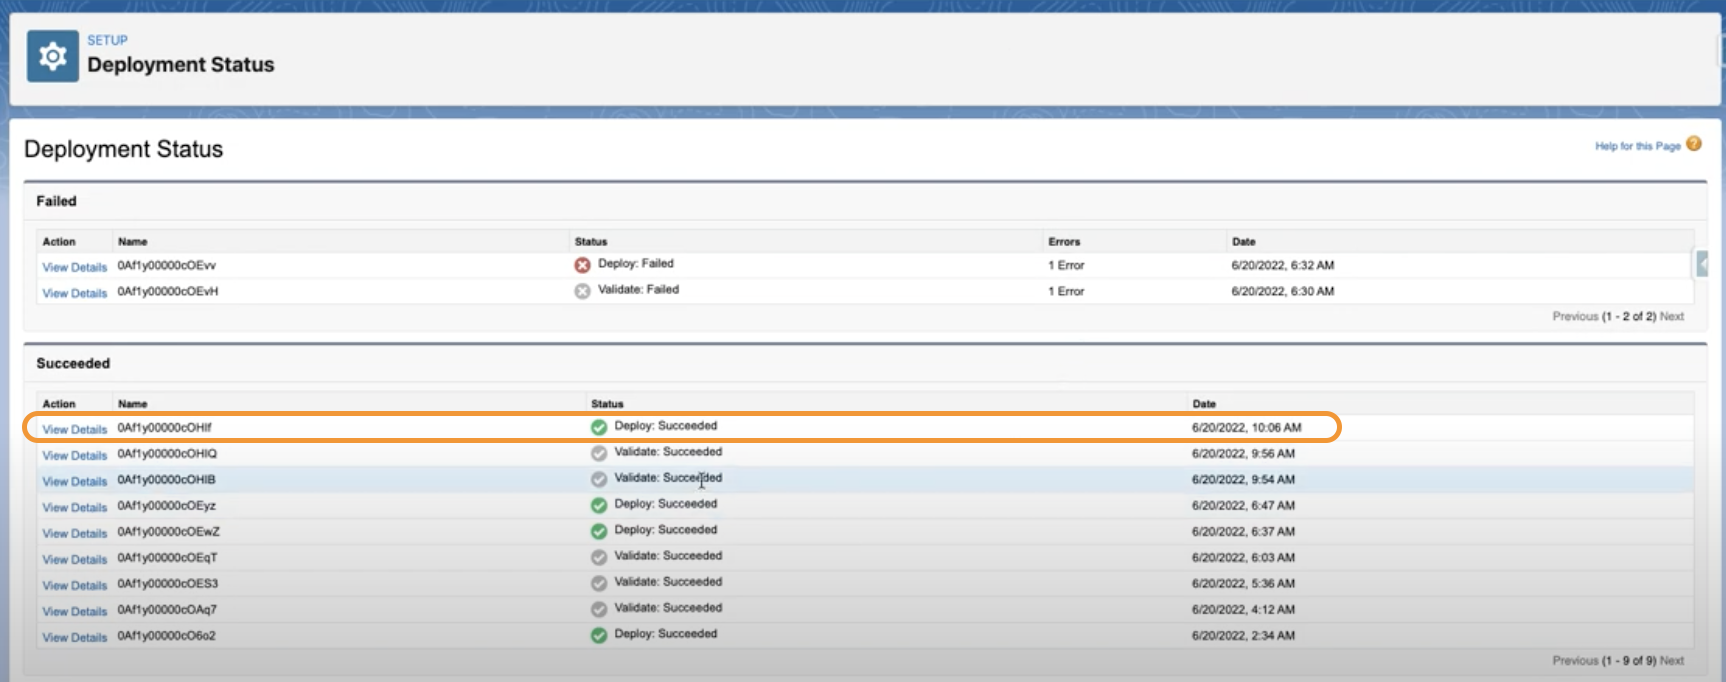Click failed status icon for 0Af1y00000cOEvv

pos(582,265)
